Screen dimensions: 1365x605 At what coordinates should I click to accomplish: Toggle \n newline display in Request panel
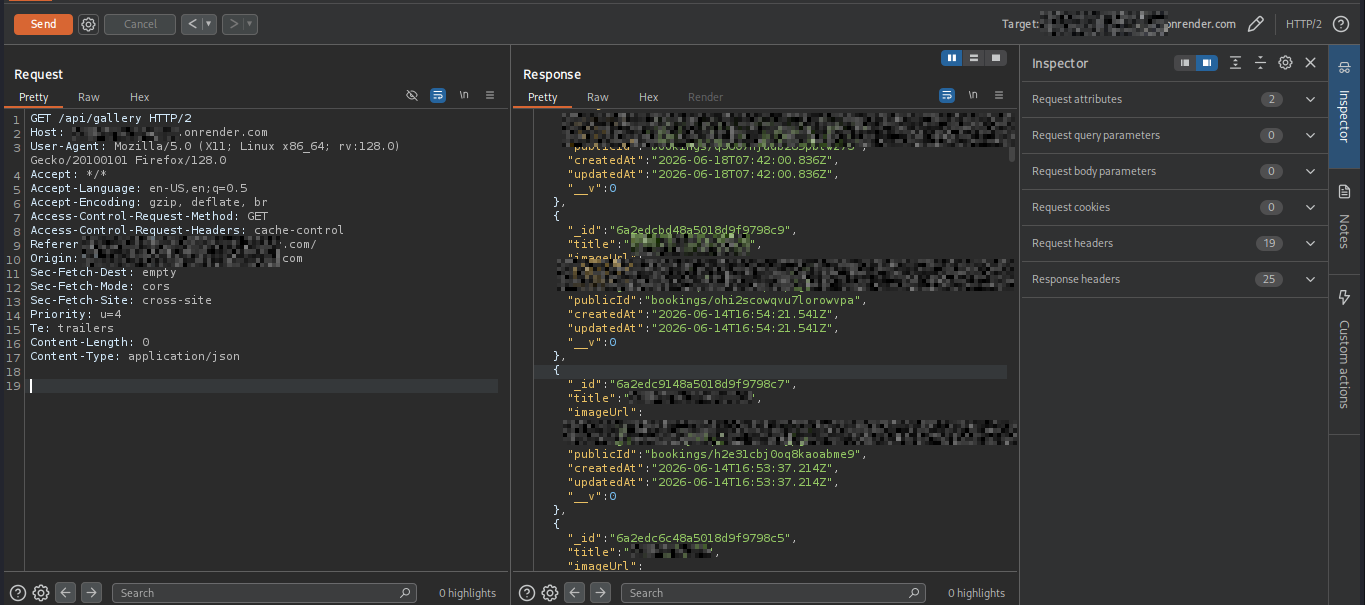pos(464,96)
